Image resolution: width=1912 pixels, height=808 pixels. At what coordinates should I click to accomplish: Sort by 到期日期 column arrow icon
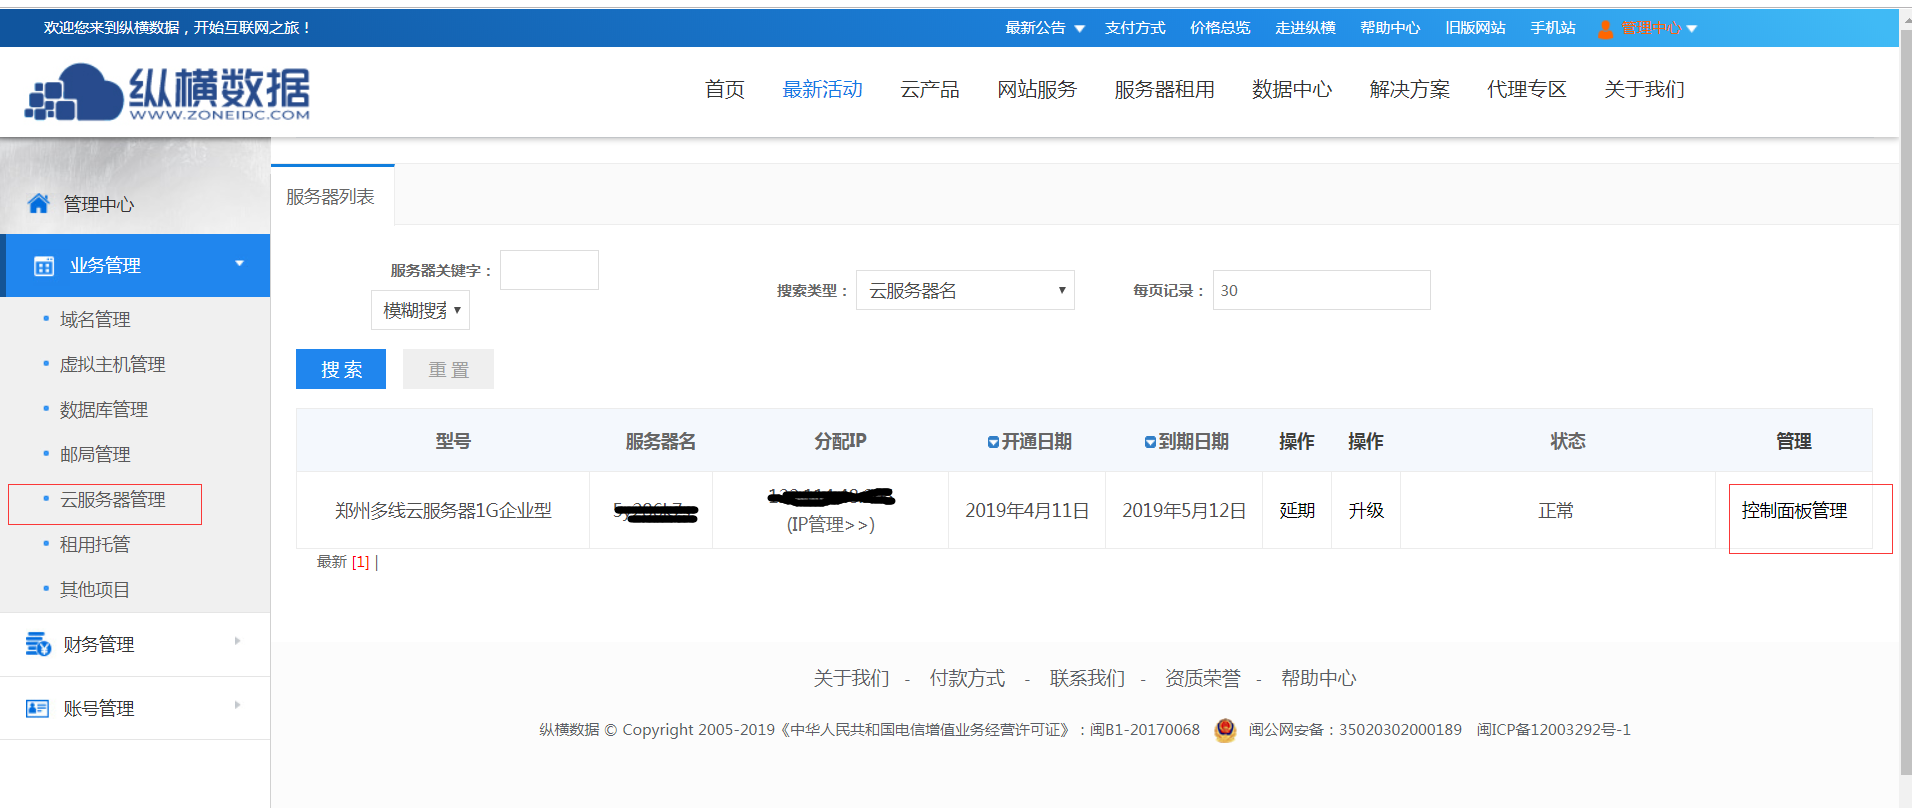click(1150, 442)
